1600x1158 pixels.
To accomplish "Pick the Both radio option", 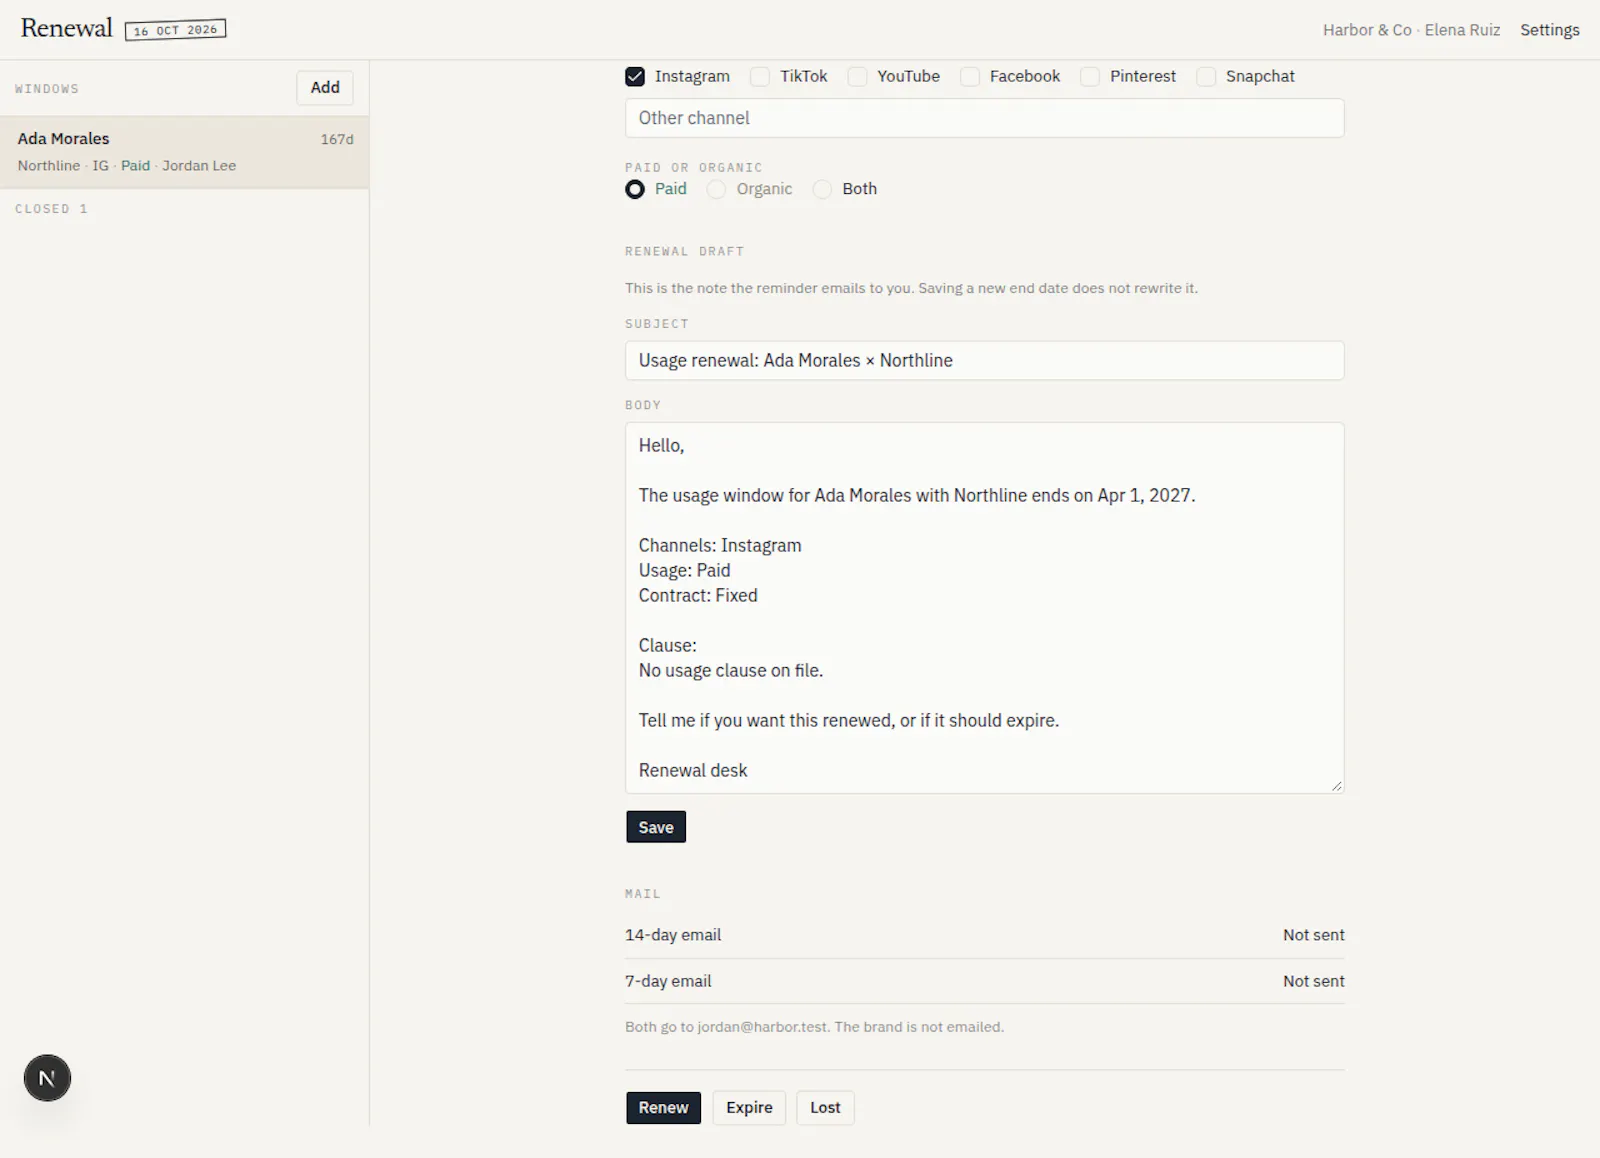I will click(x=822, y=189).
